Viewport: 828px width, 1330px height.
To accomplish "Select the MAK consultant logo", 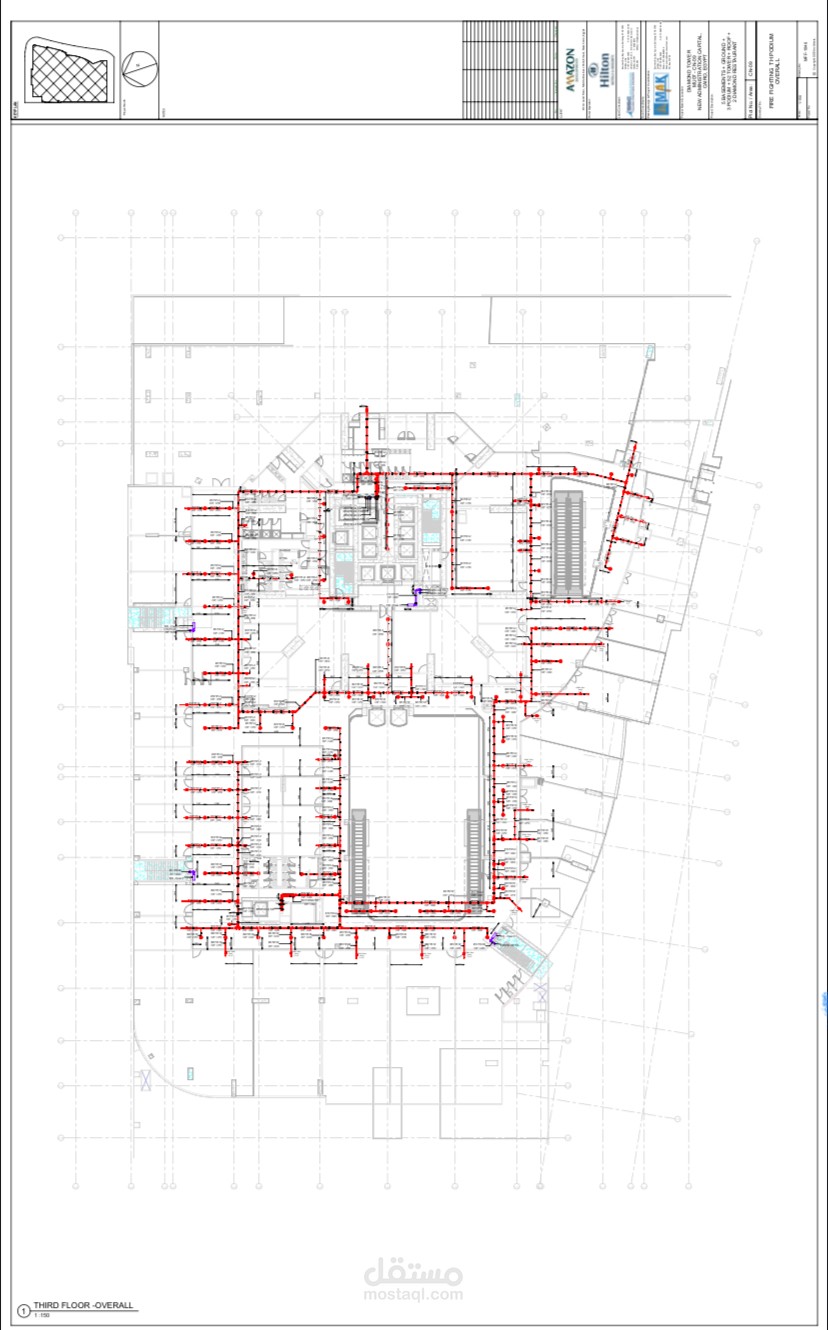I will (x=662, y=93).
